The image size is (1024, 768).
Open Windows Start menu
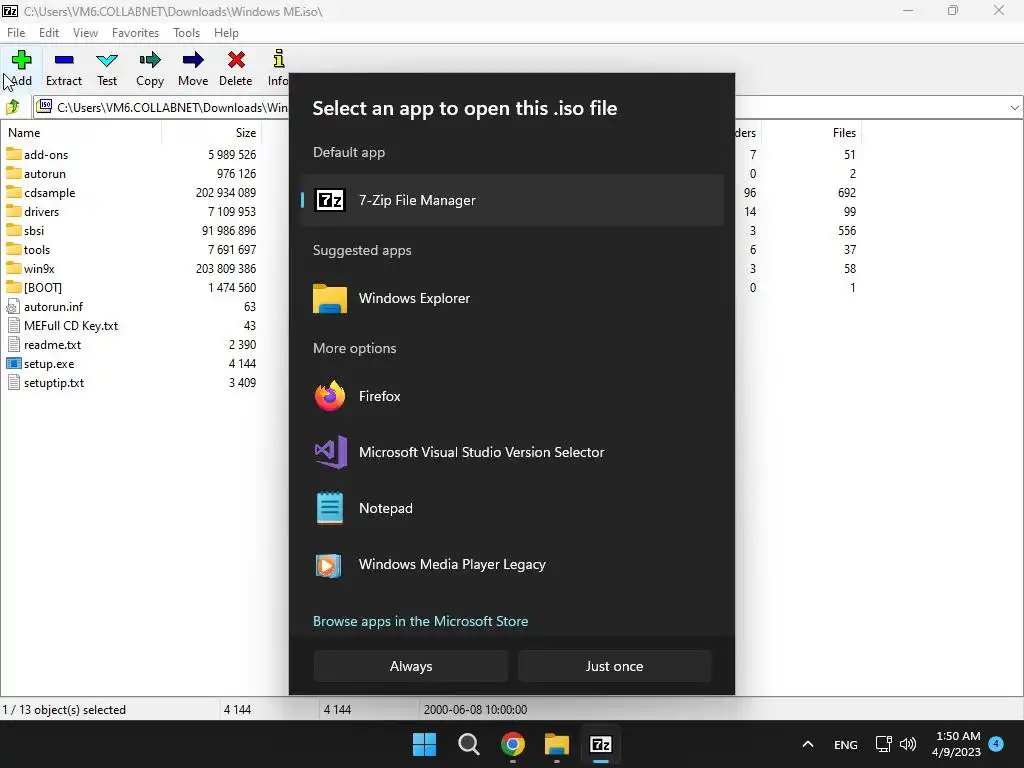[x=424, y=744]
